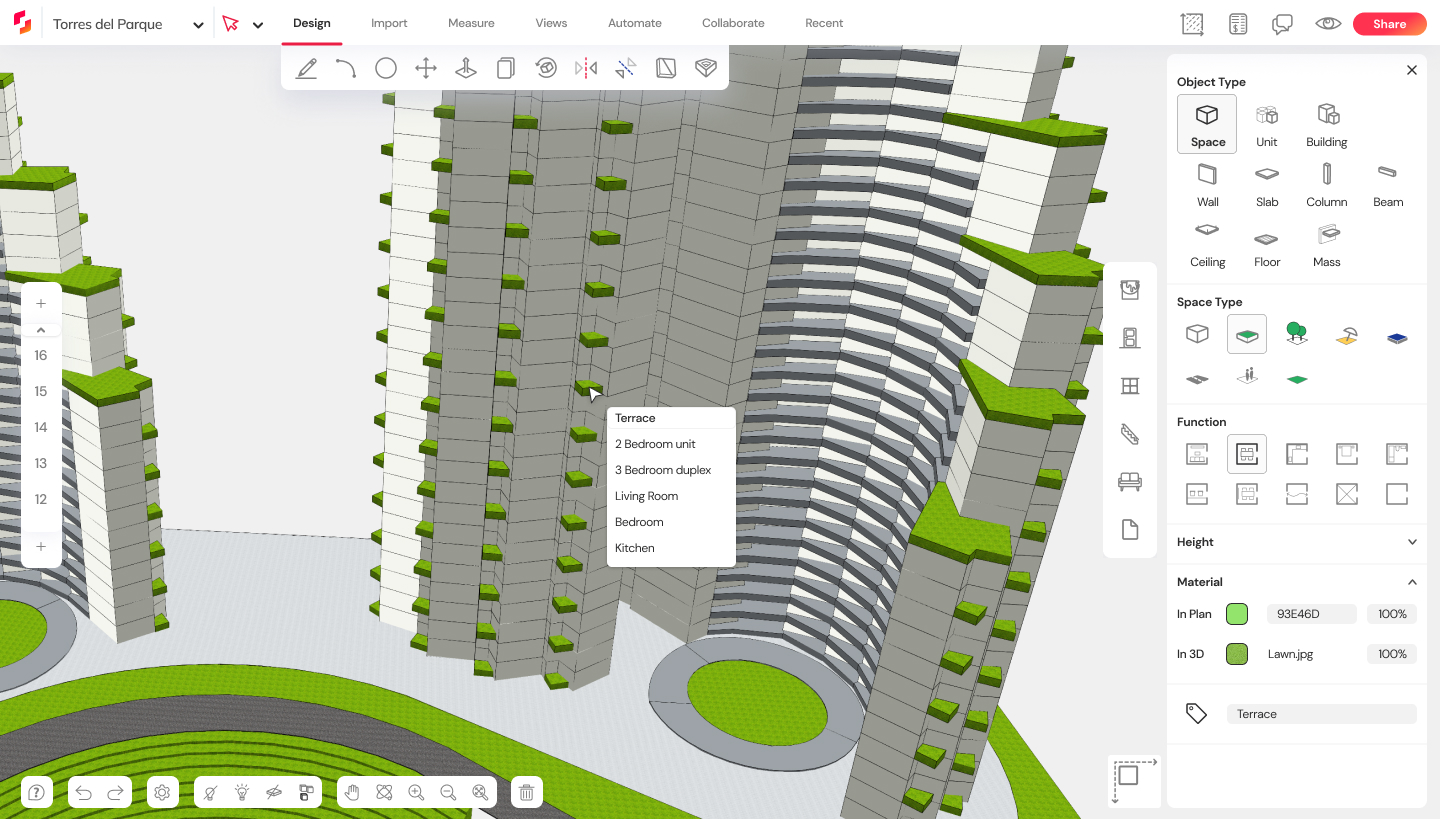Toggle the light bulb in the bottom toolbar
Image resolution: width=1440 pixels, height=819 pixels.
[x=241, y=792]
